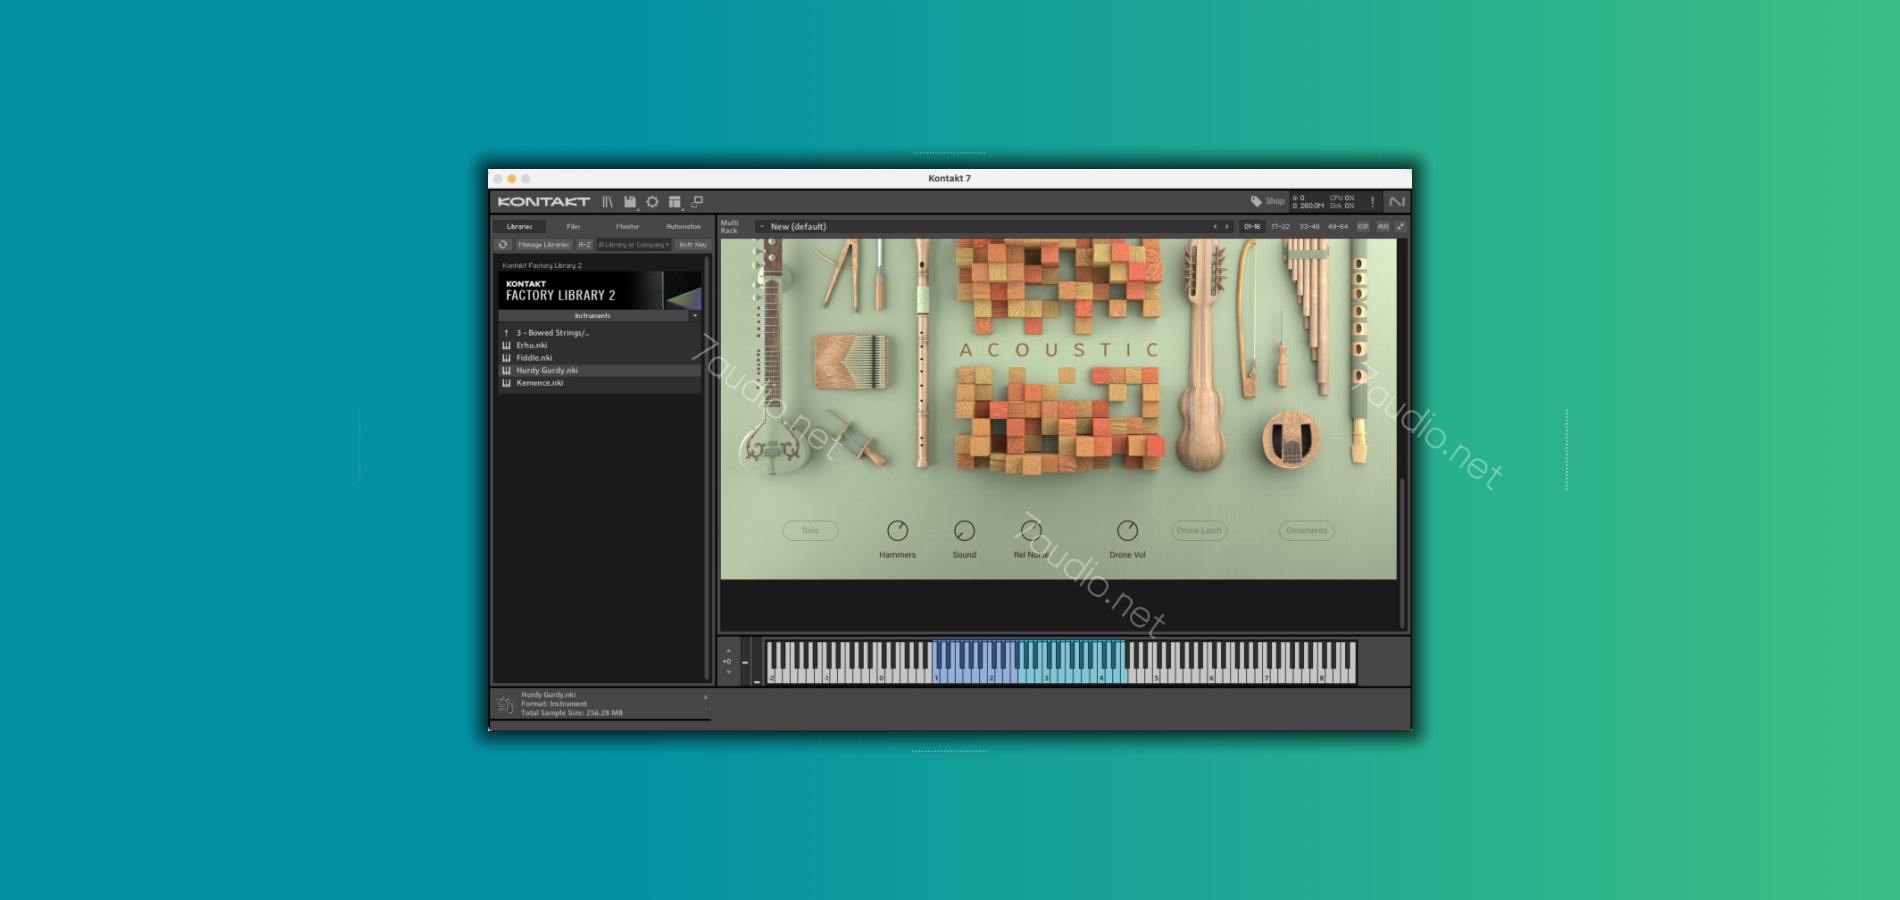Toggle A-Z library sorting

coord(585,244)
